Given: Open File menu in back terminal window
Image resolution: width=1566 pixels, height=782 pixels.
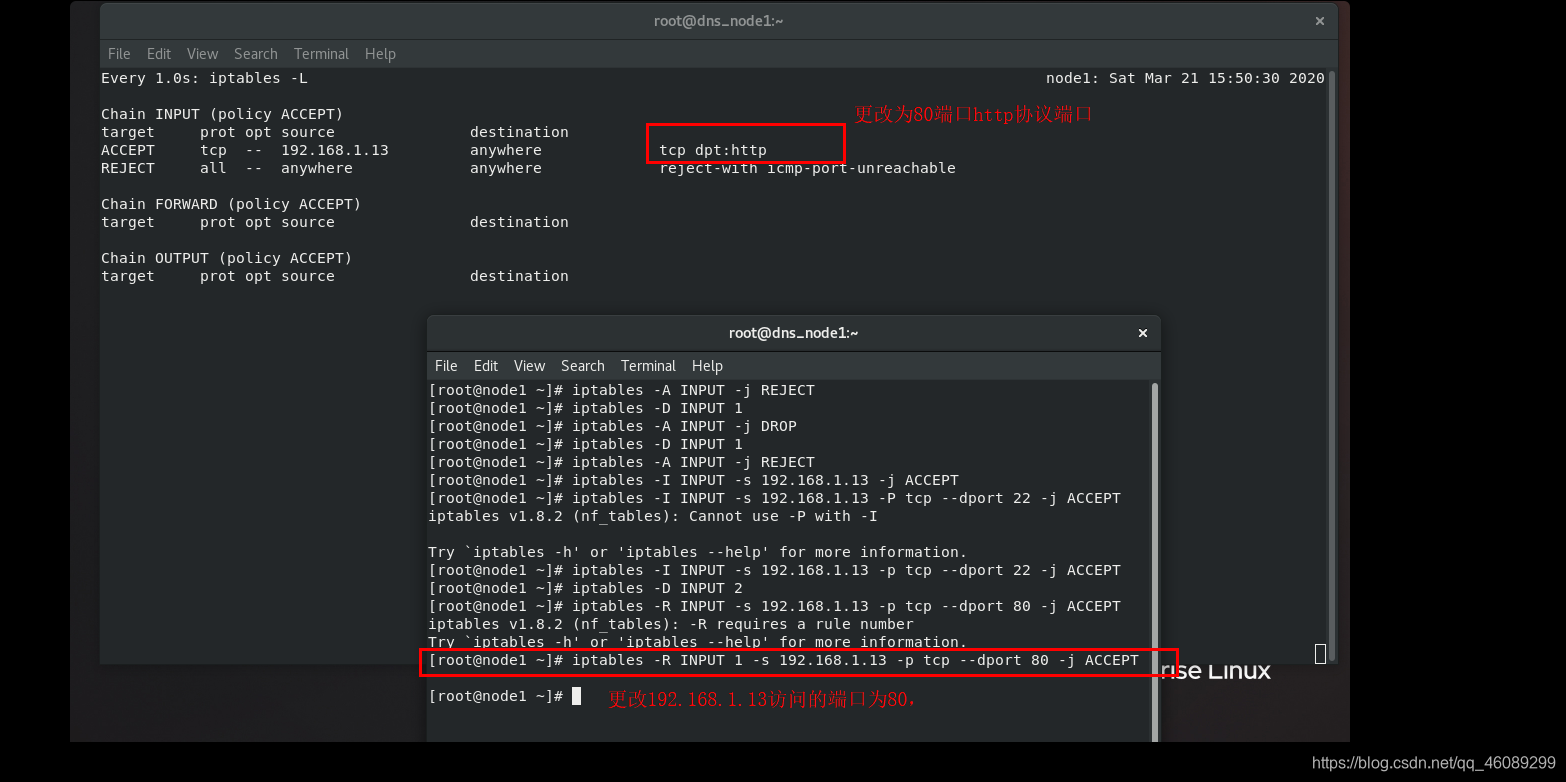Looking at the screenshot, I should coord(119,54).
